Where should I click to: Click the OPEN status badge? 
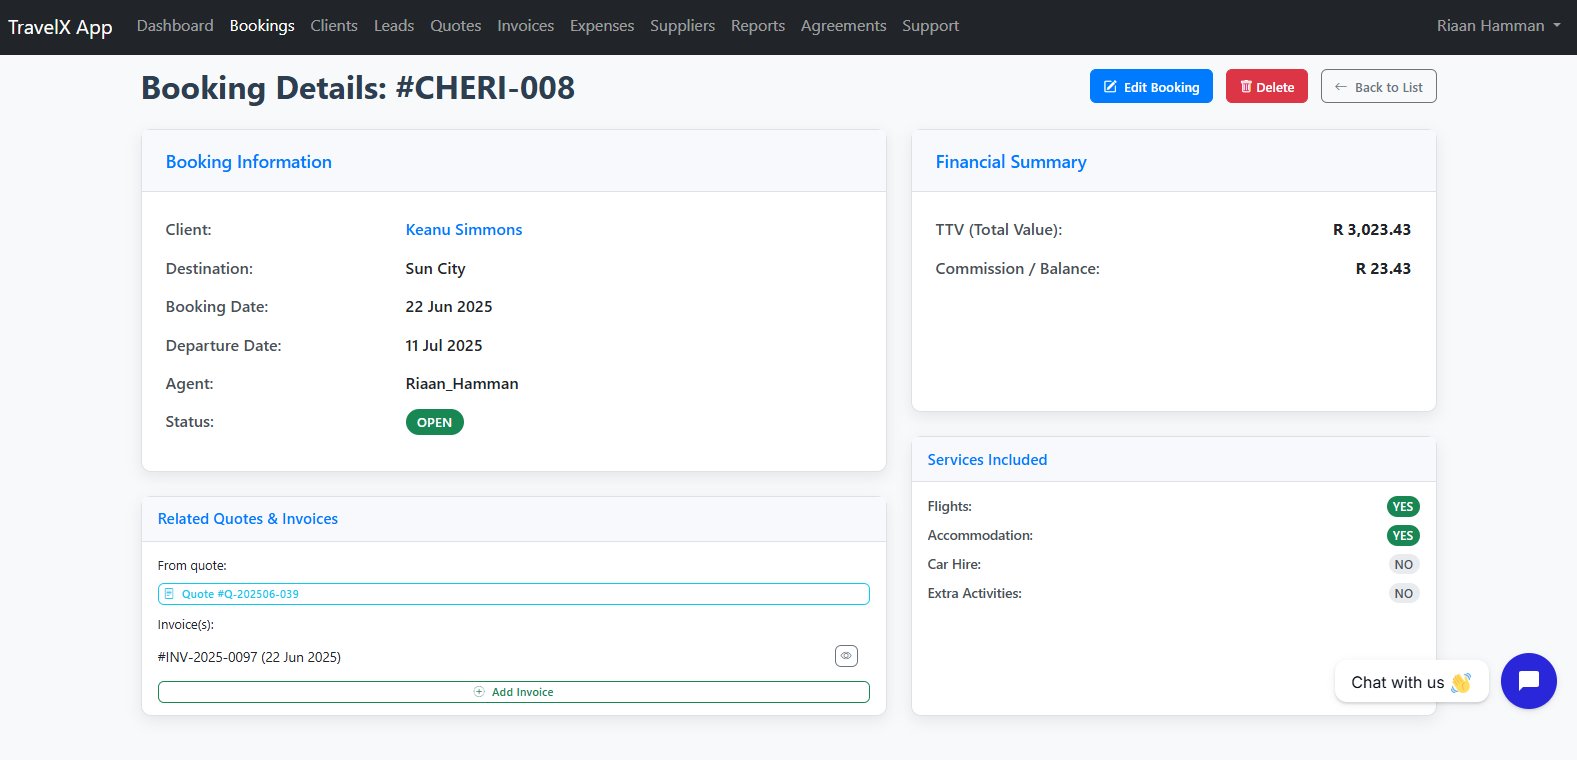pyautogui.click(x=434, y=422)
